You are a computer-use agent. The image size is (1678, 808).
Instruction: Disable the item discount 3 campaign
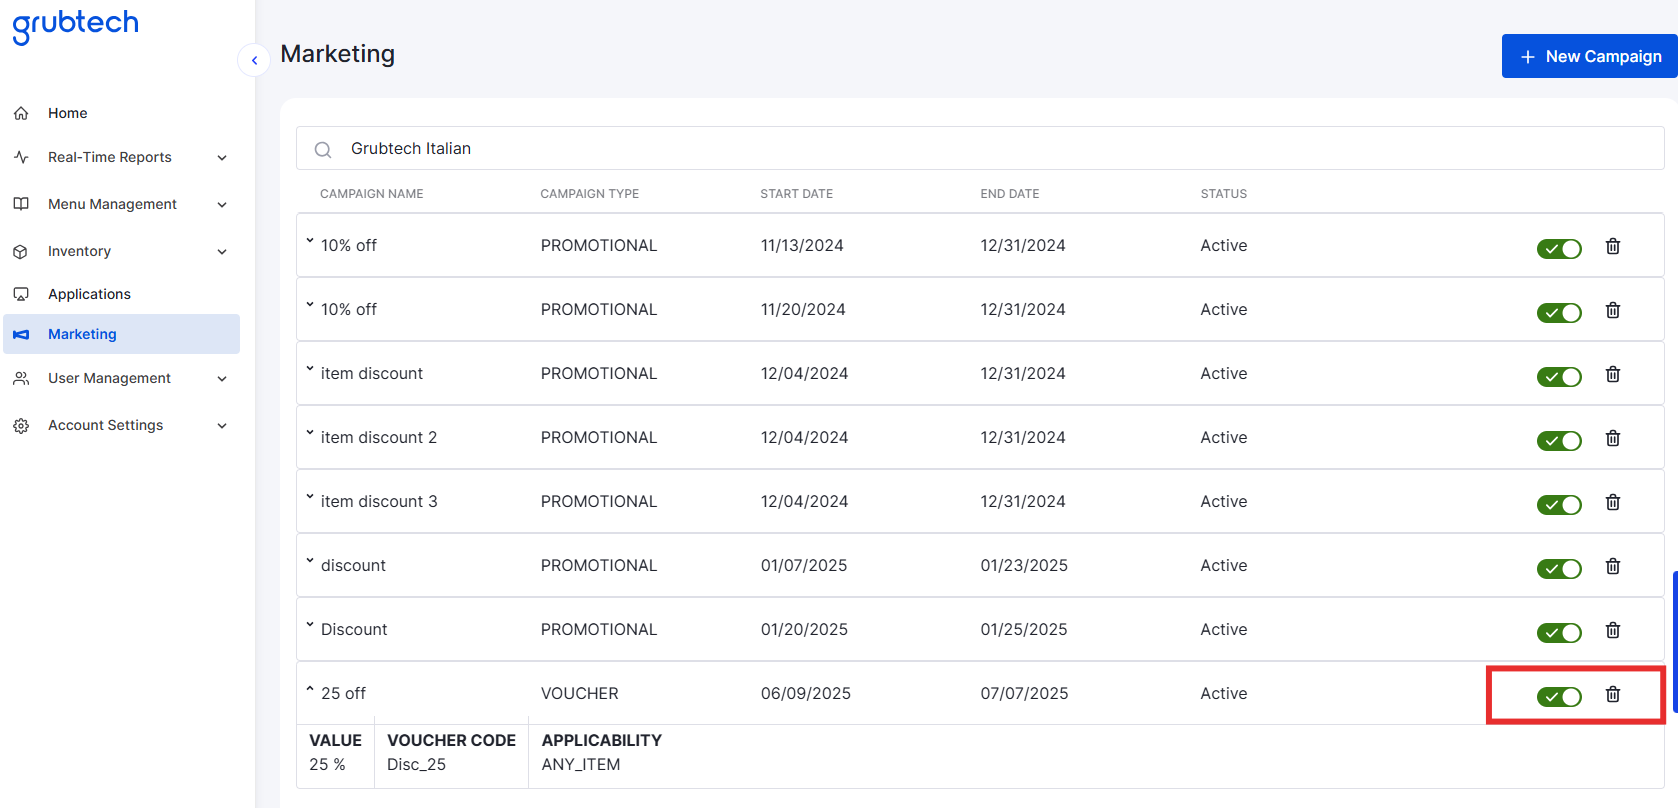(x=1559, y=505)
